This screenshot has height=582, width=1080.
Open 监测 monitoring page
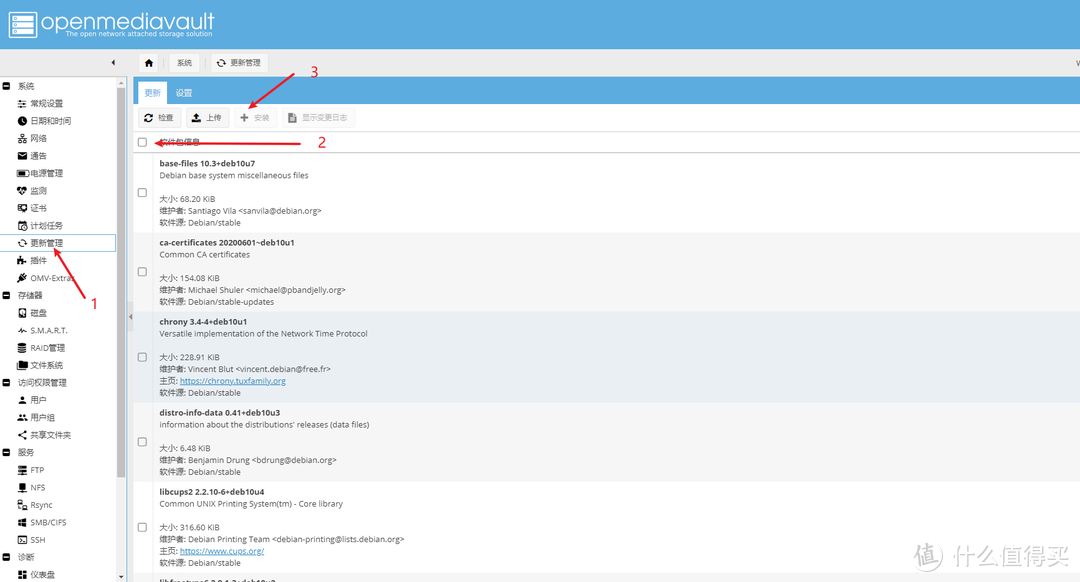pyautogui.click(x=32, y=191)
